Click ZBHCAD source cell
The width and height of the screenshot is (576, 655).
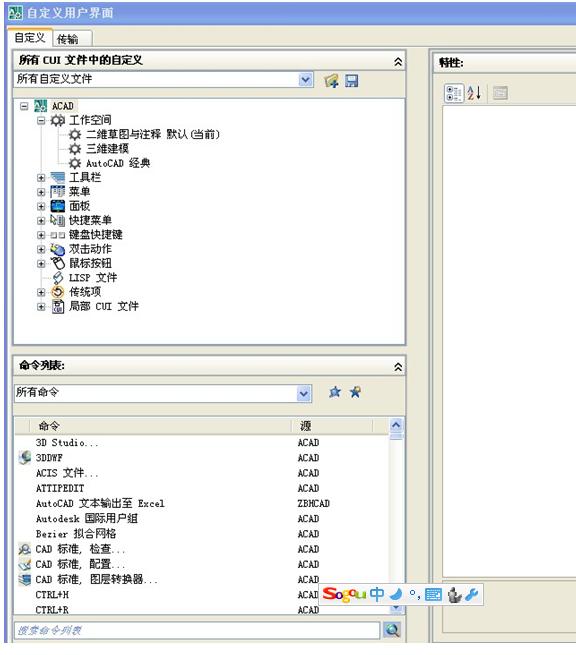[313, 503]
